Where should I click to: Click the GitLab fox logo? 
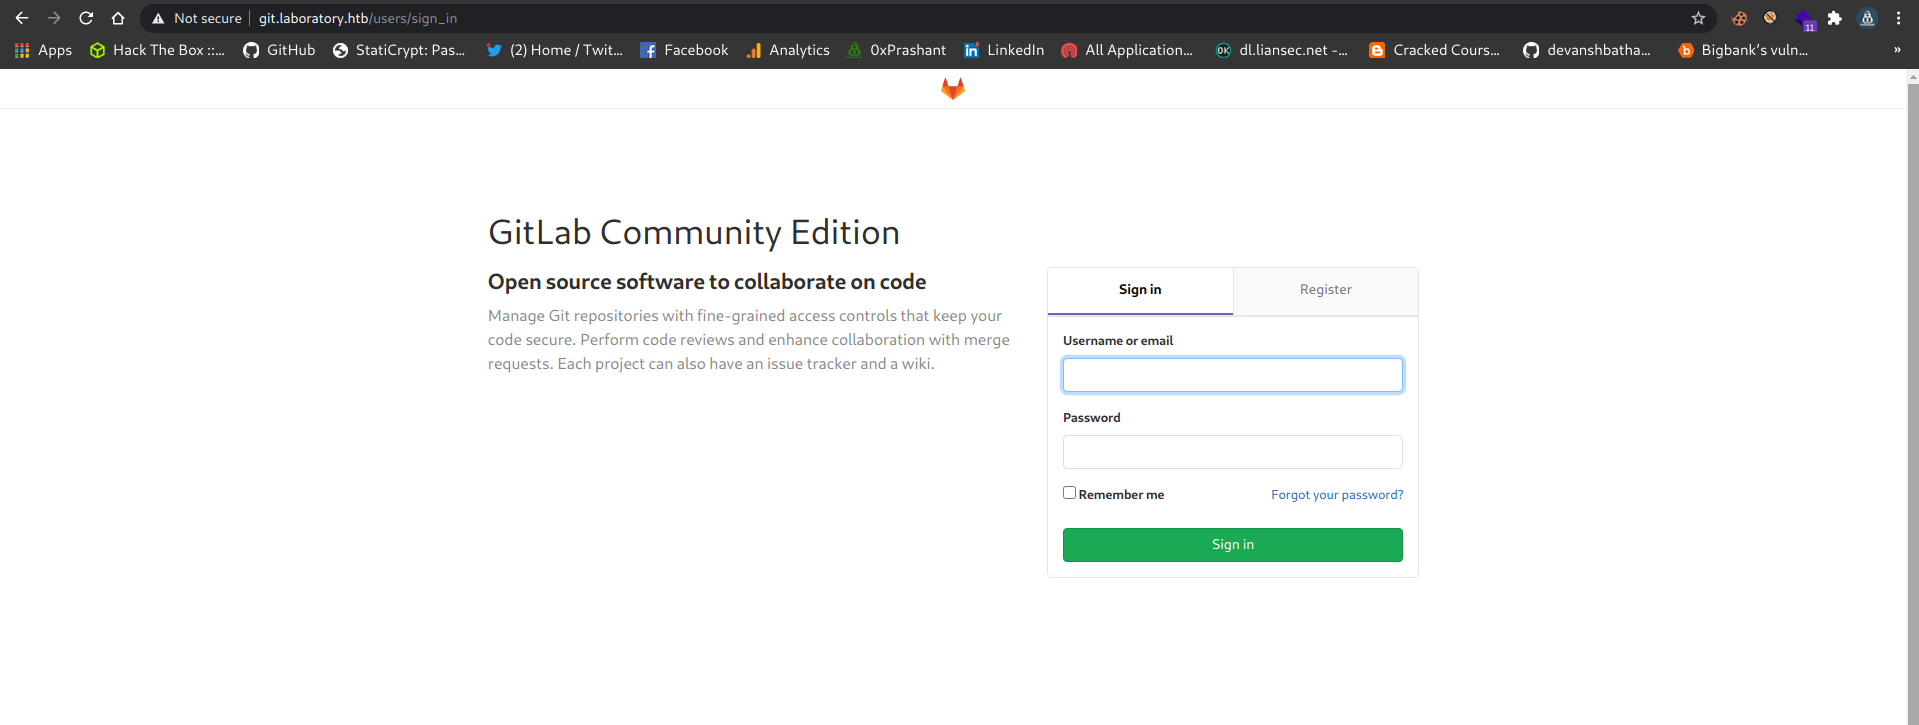tap(952, 89)
